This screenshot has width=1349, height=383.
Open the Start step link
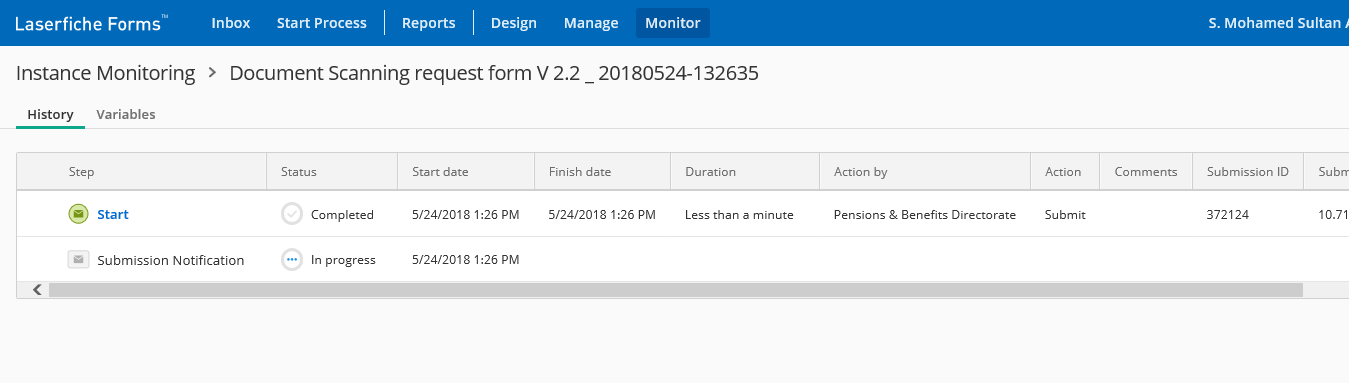(113, 215)
